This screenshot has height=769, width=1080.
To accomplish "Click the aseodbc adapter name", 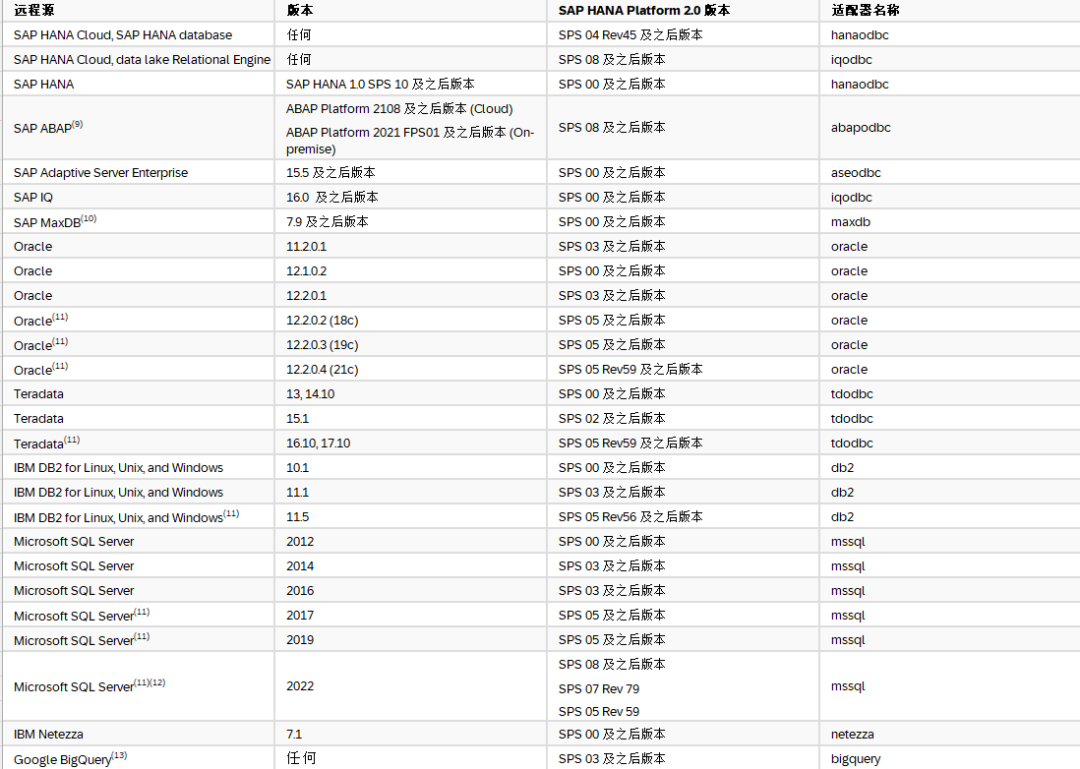I will (855, 173).
